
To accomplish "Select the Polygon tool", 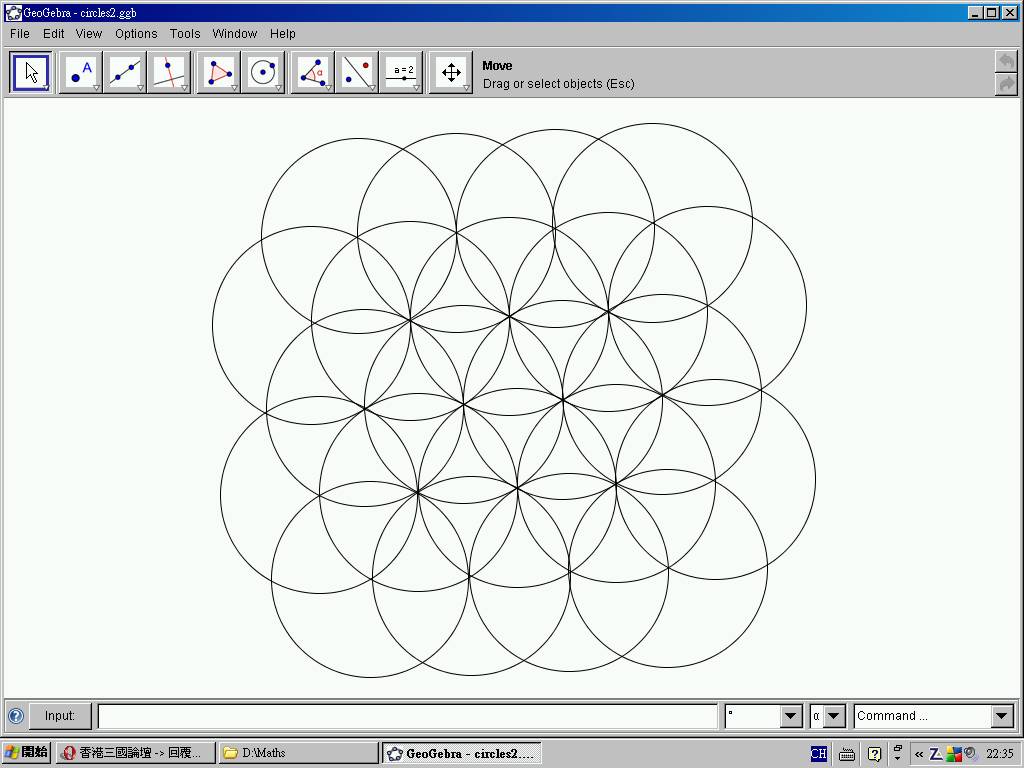I will (219, 72).
